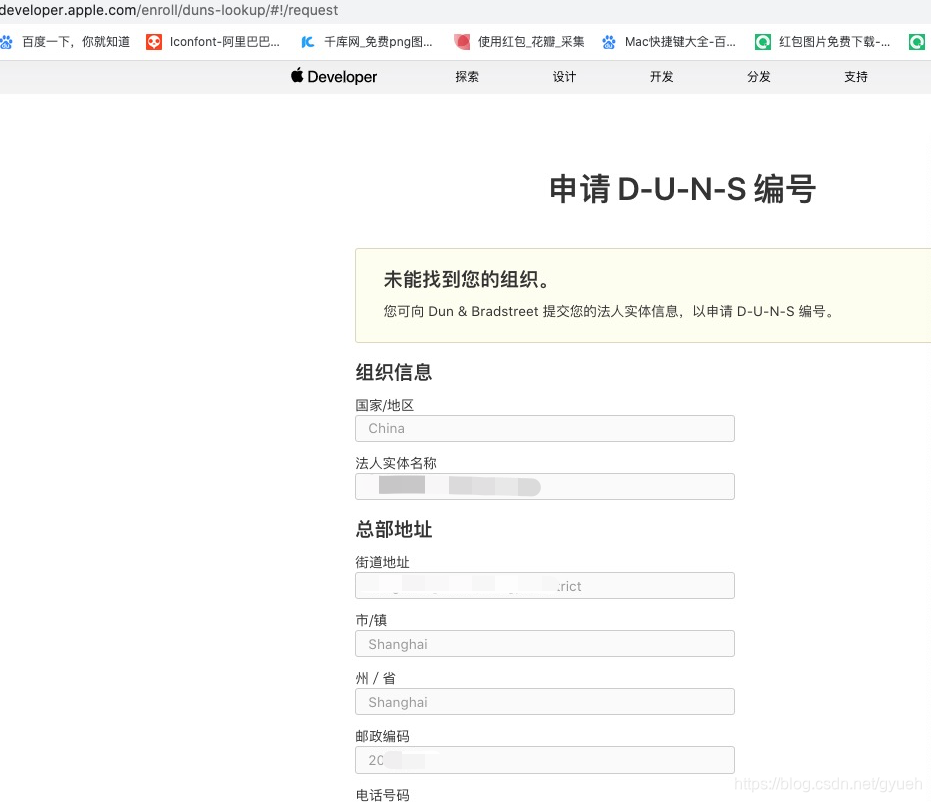Click the 花瓣 red bookmark favicon
Image resolution: width=931 pixels, height=802 pixels.
(x=462, y=42)
